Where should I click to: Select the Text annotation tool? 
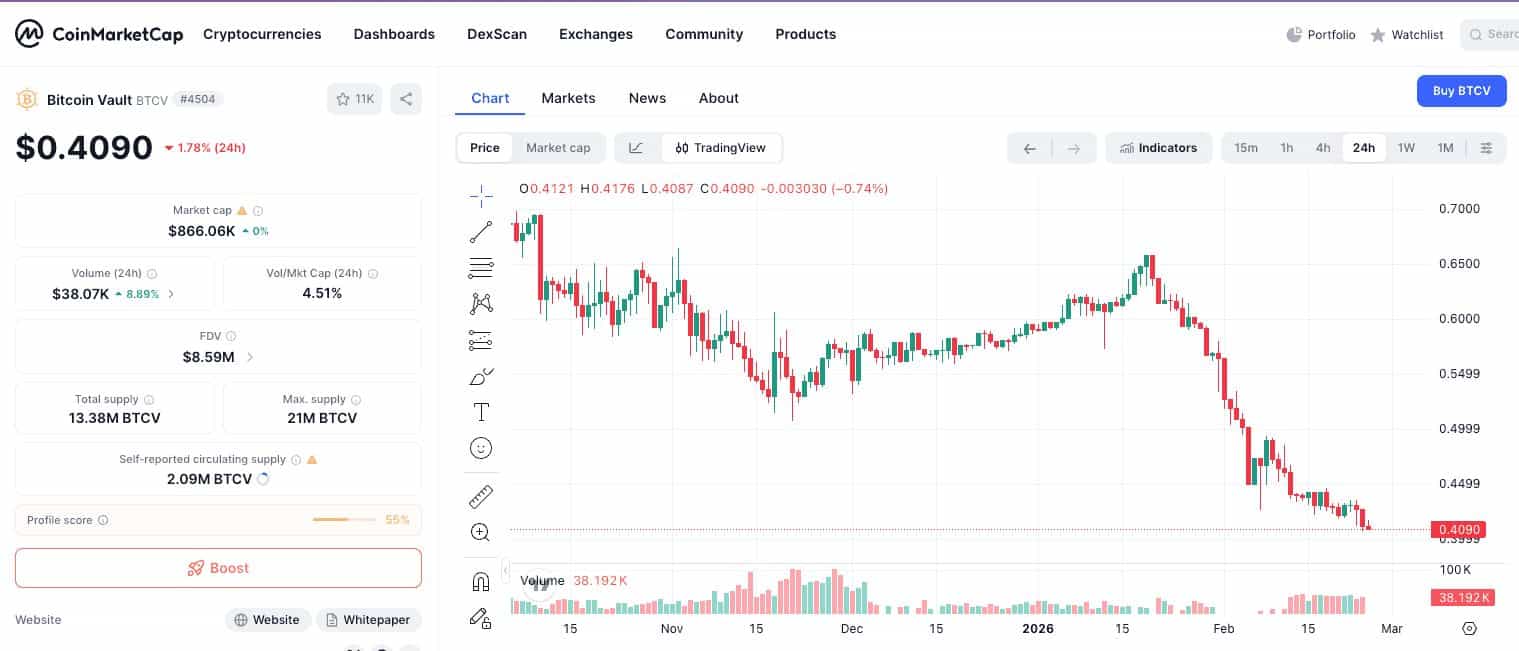[x=481, y=411]
